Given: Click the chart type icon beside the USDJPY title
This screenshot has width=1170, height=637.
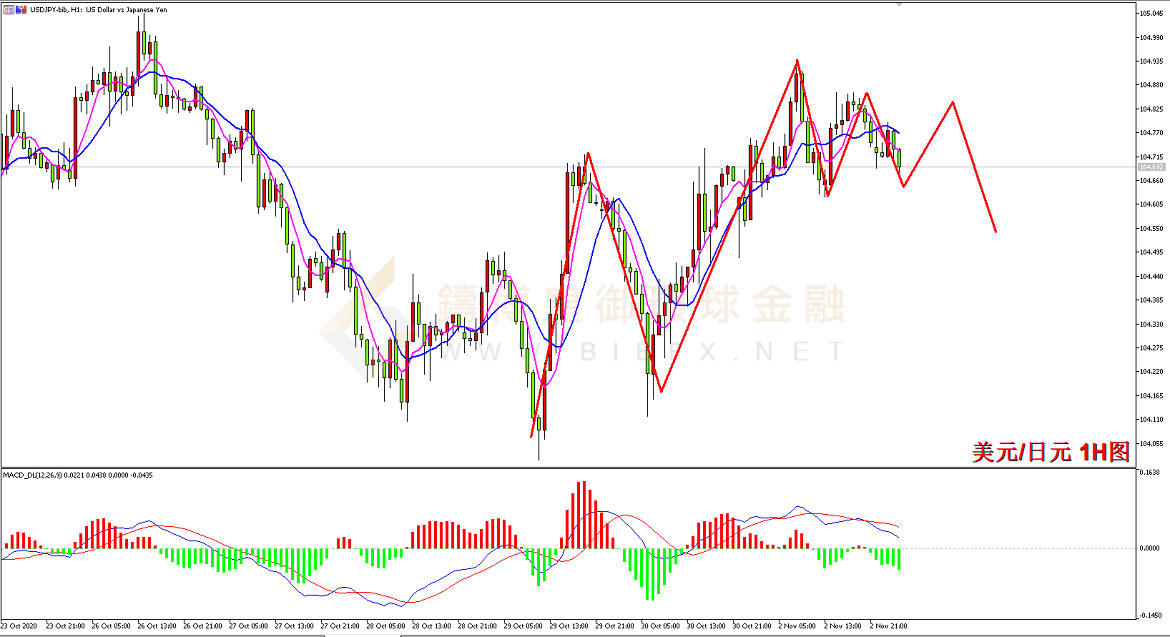Looking at the screenshot, I should (x=22, y=10).
